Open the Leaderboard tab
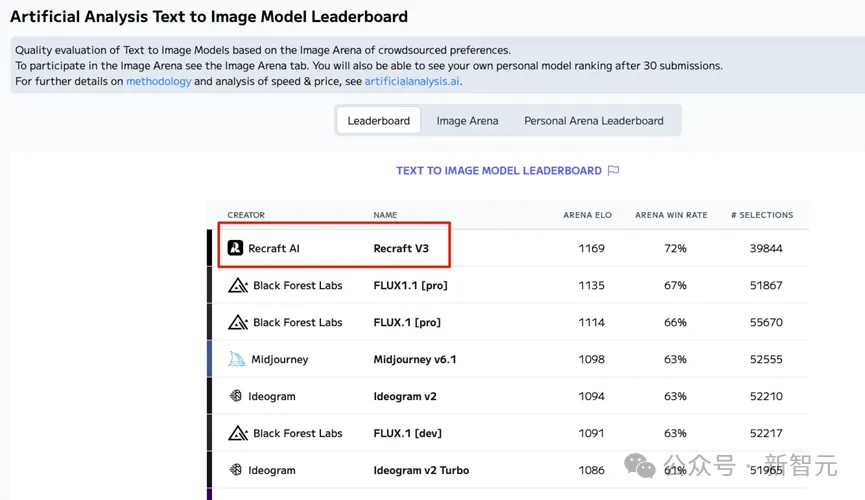The image size is (865, 500). [378, 120]
